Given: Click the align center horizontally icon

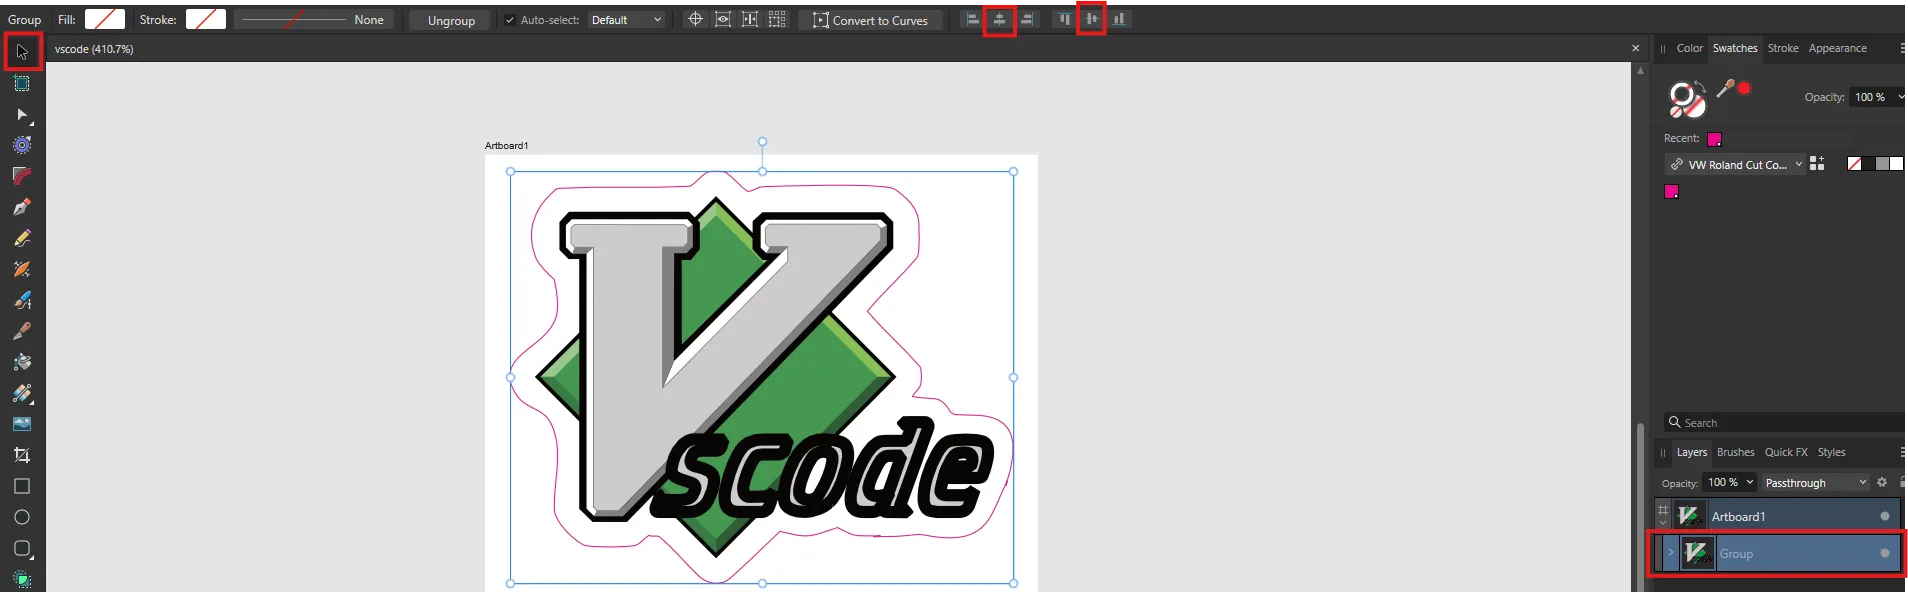Looking at the screenshot, I should pos(999,19).
